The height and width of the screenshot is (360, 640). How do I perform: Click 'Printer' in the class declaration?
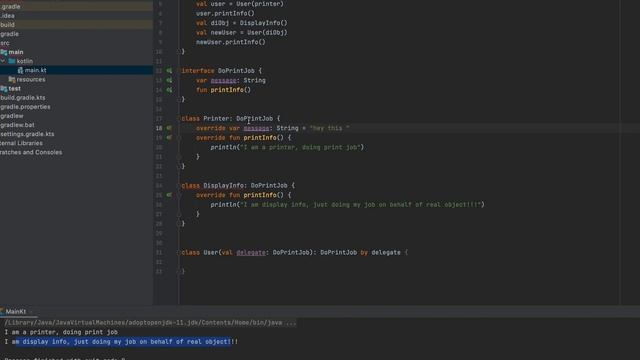click(216, 118)
